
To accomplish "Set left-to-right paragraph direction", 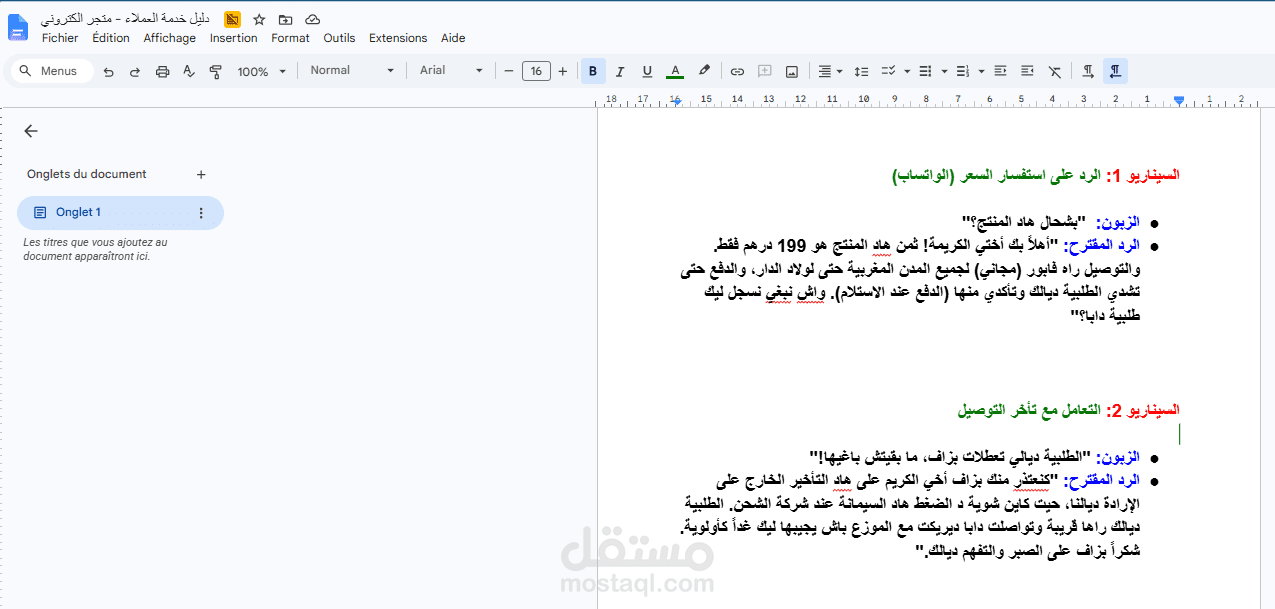I will click(x=1088, y=71).
